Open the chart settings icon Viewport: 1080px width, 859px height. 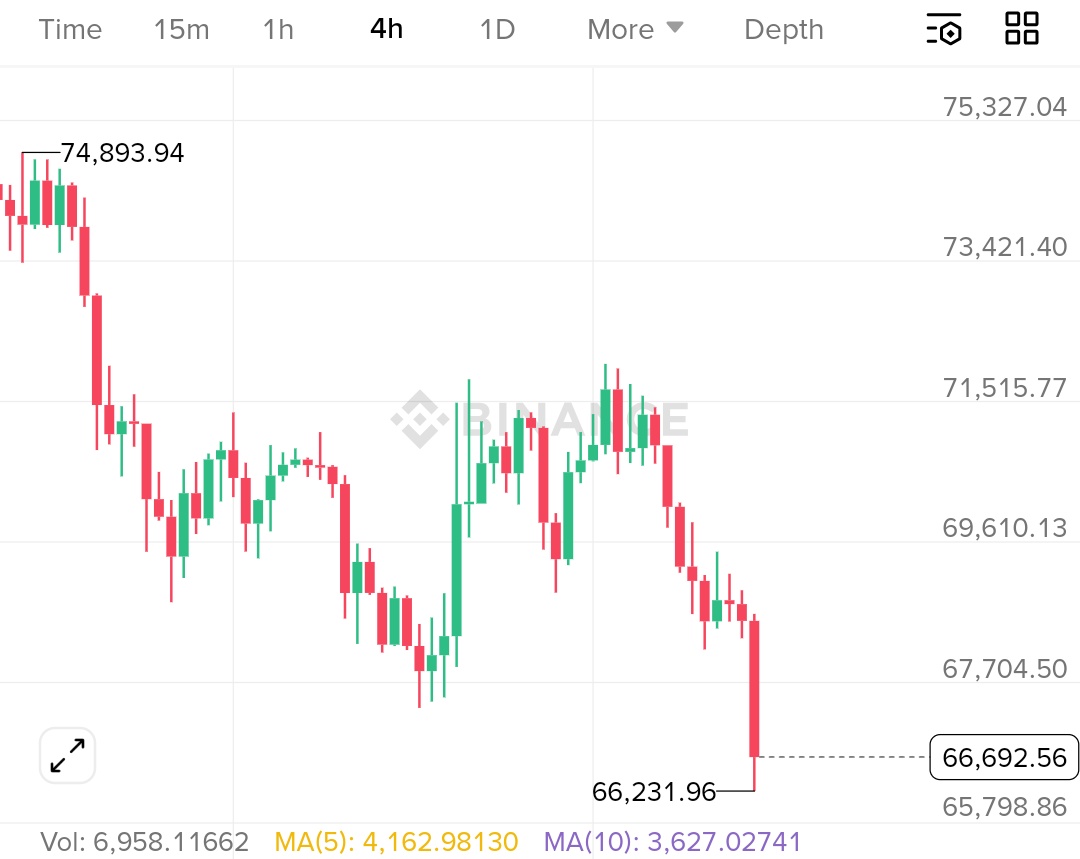pos(944,29)
